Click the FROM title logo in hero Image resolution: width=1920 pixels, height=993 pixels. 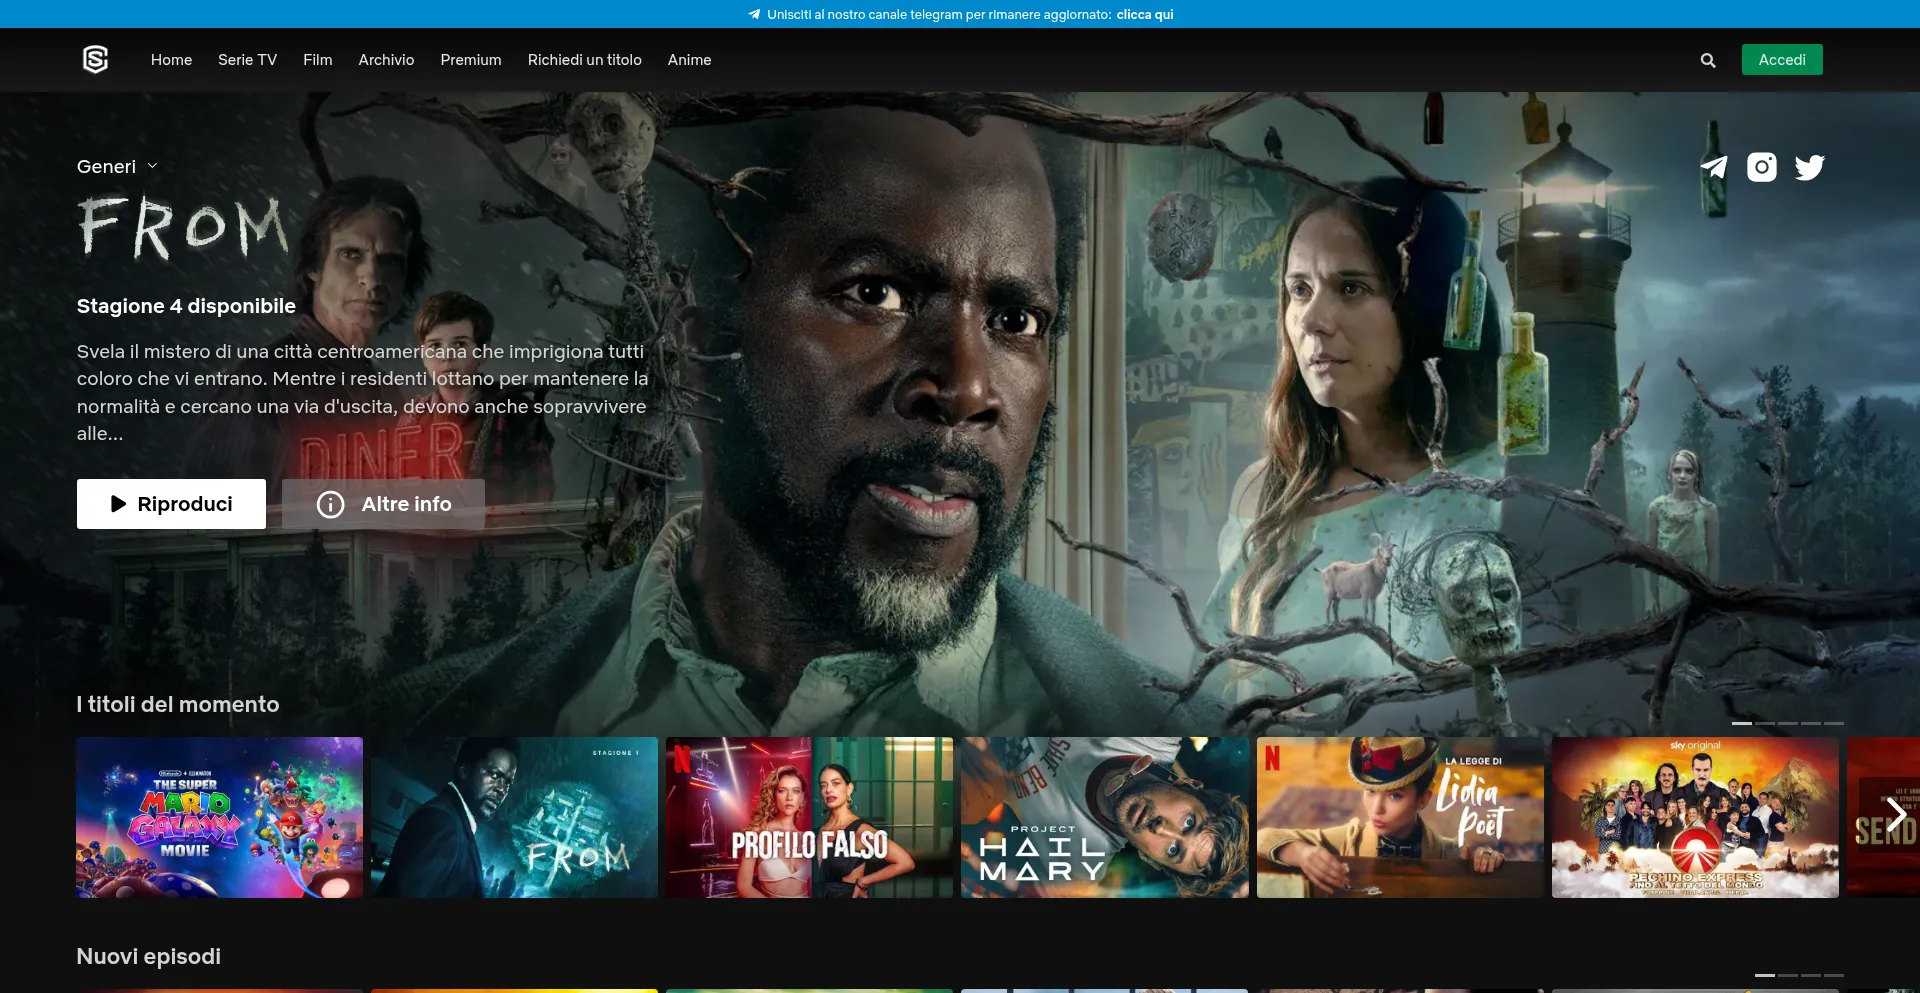pos(183,227)
